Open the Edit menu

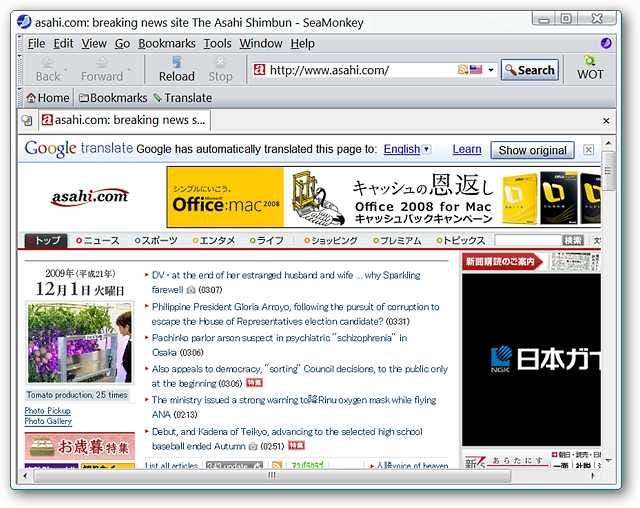[x=63, y=43]
